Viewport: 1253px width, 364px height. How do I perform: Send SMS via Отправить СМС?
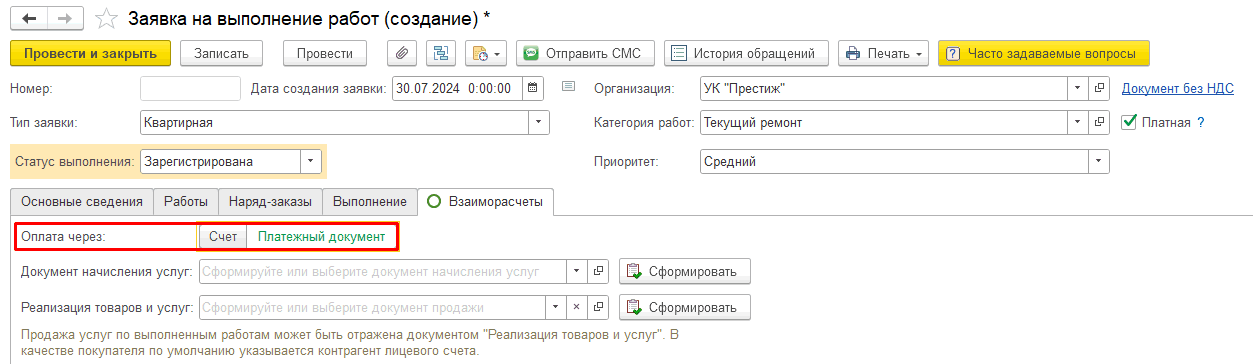pyautogui.click(x=585, y=52)
